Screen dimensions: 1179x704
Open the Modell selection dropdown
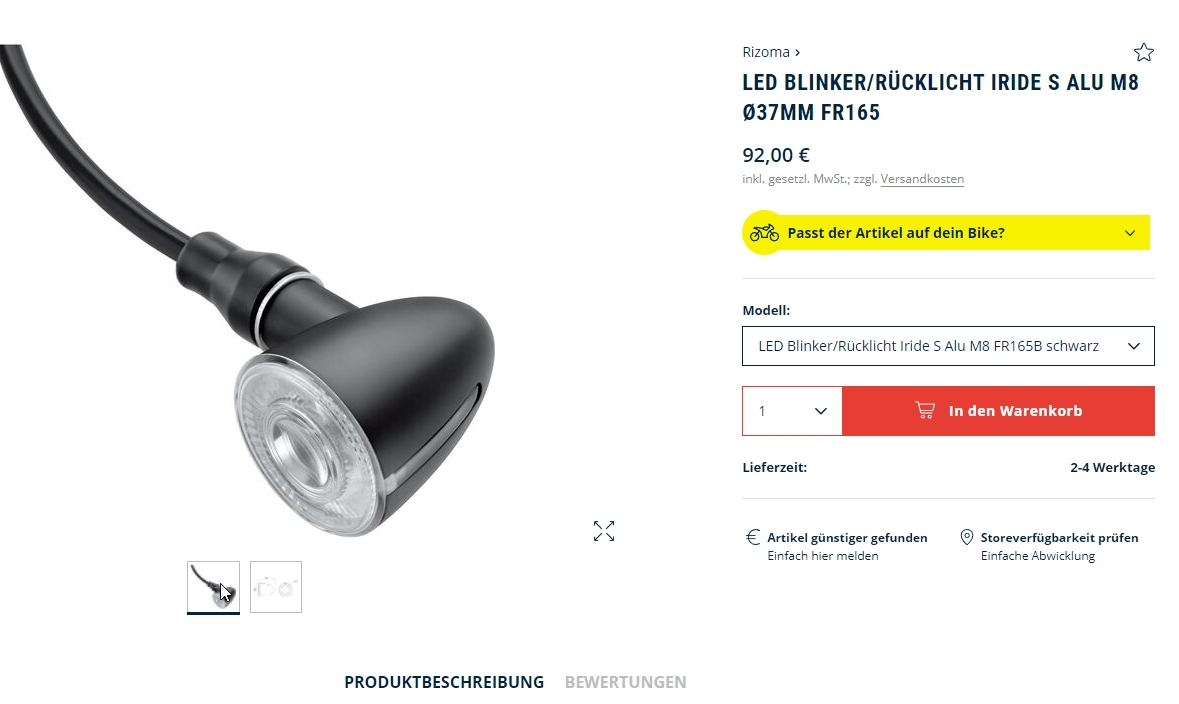[948, 346]
